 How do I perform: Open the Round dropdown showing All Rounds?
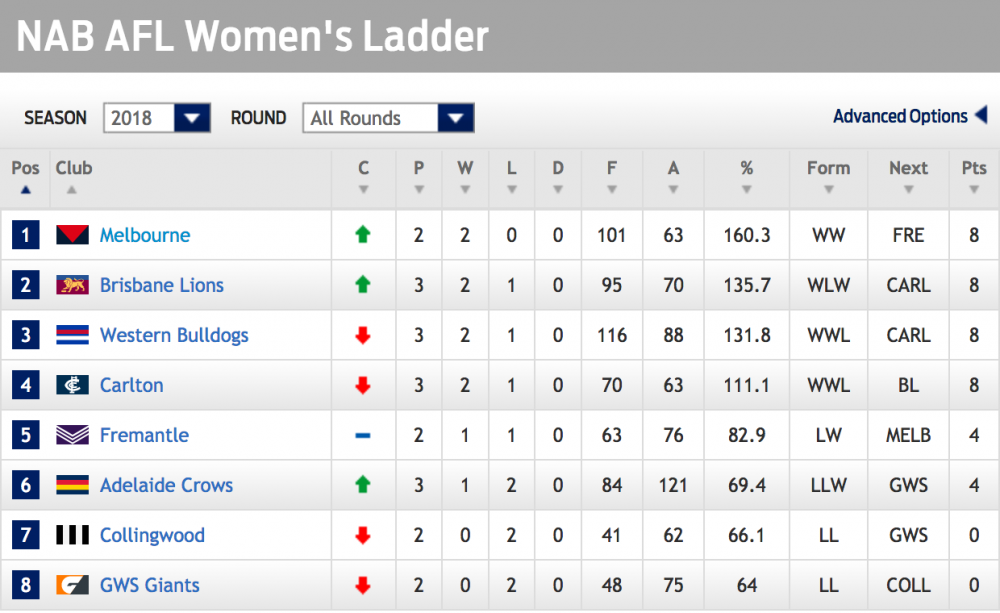pyautogui.click(x=388, y=117)
